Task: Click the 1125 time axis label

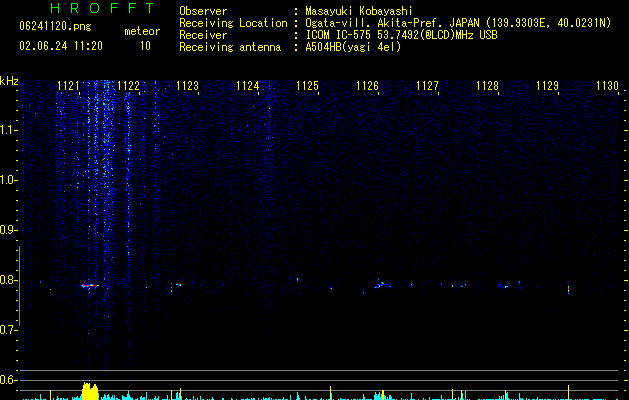Action: 307,86
